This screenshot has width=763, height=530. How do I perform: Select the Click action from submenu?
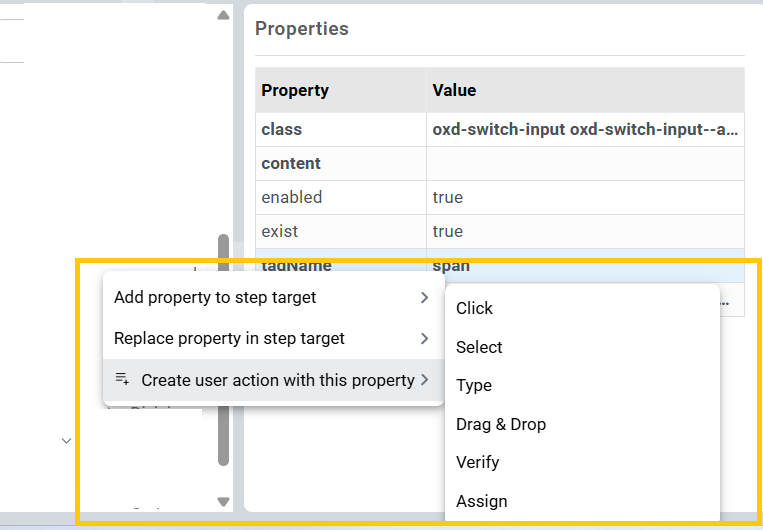tap(475, 309)
